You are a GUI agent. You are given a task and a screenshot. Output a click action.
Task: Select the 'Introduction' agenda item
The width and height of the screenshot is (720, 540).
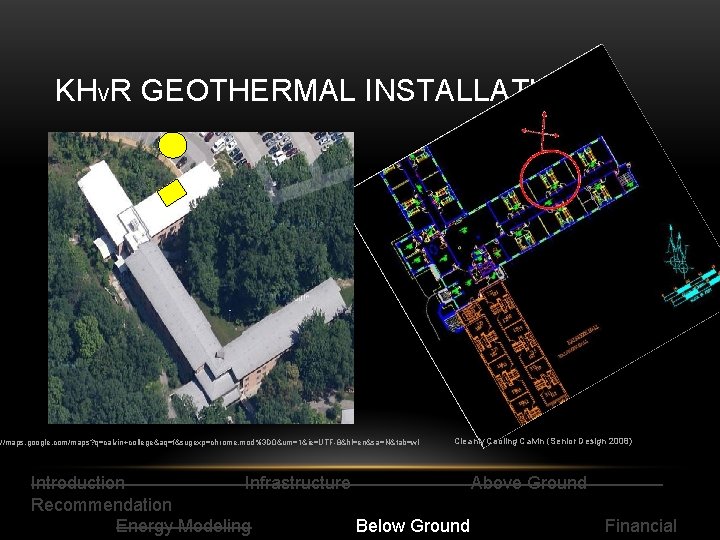[78, 483]
